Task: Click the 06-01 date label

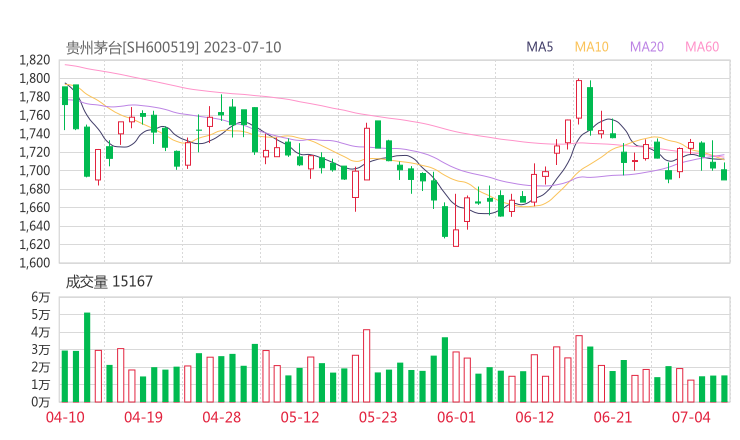Action: pyautogui.click(x=456, y=417)
